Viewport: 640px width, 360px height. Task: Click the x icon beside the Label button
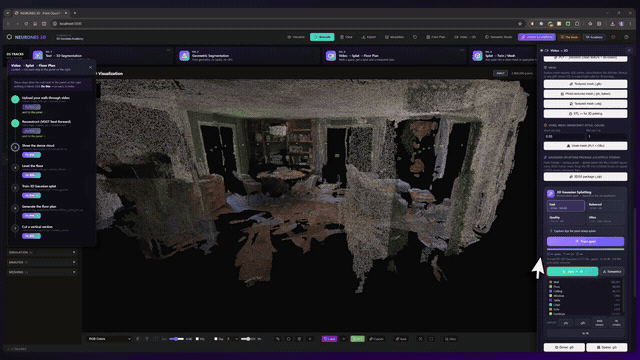344,339
